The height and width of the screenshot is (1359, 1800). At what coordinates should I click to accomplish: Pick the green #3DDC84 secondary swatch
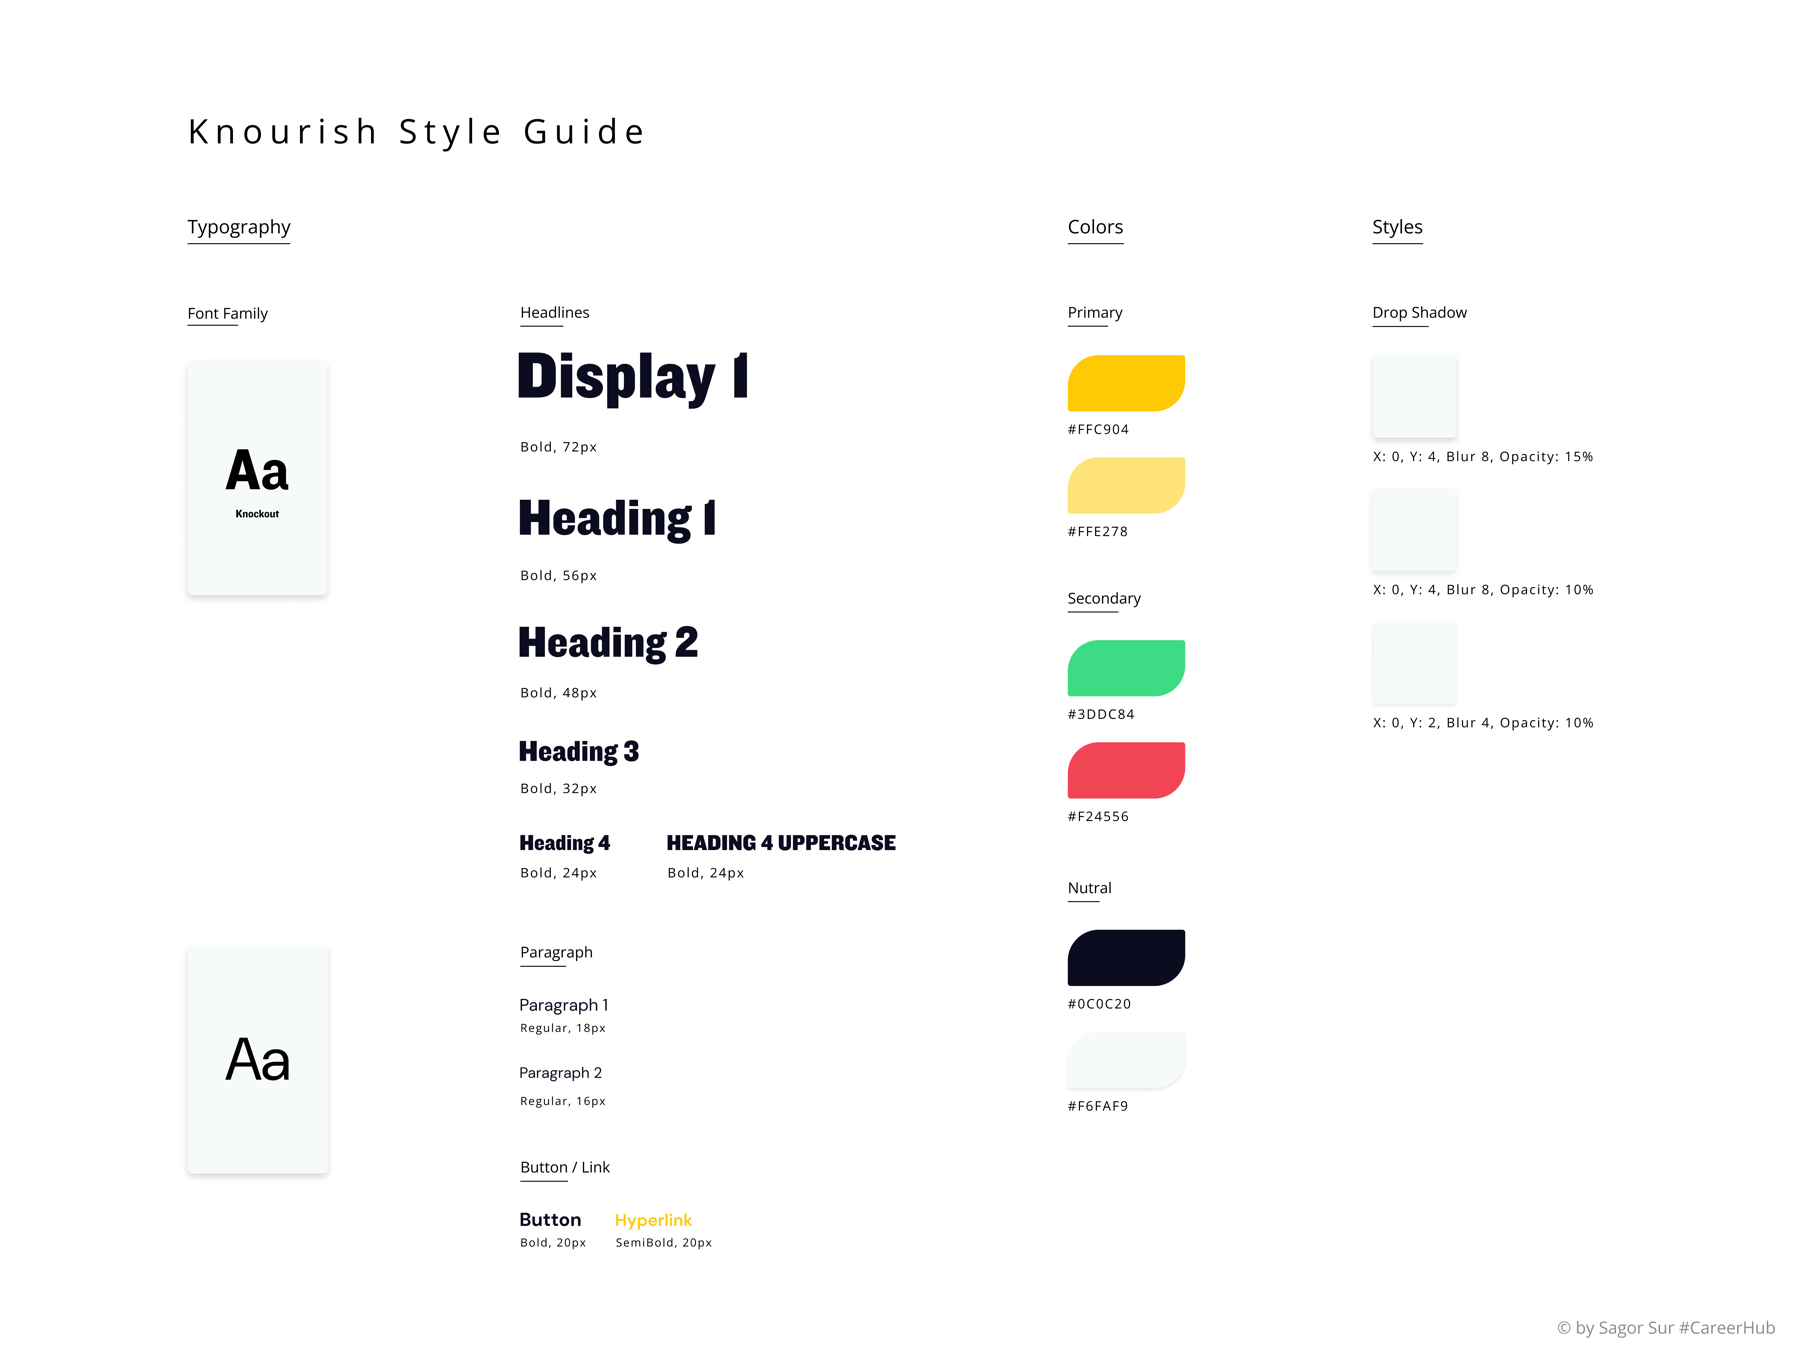pyautogui.click(x=1126, y=668)
